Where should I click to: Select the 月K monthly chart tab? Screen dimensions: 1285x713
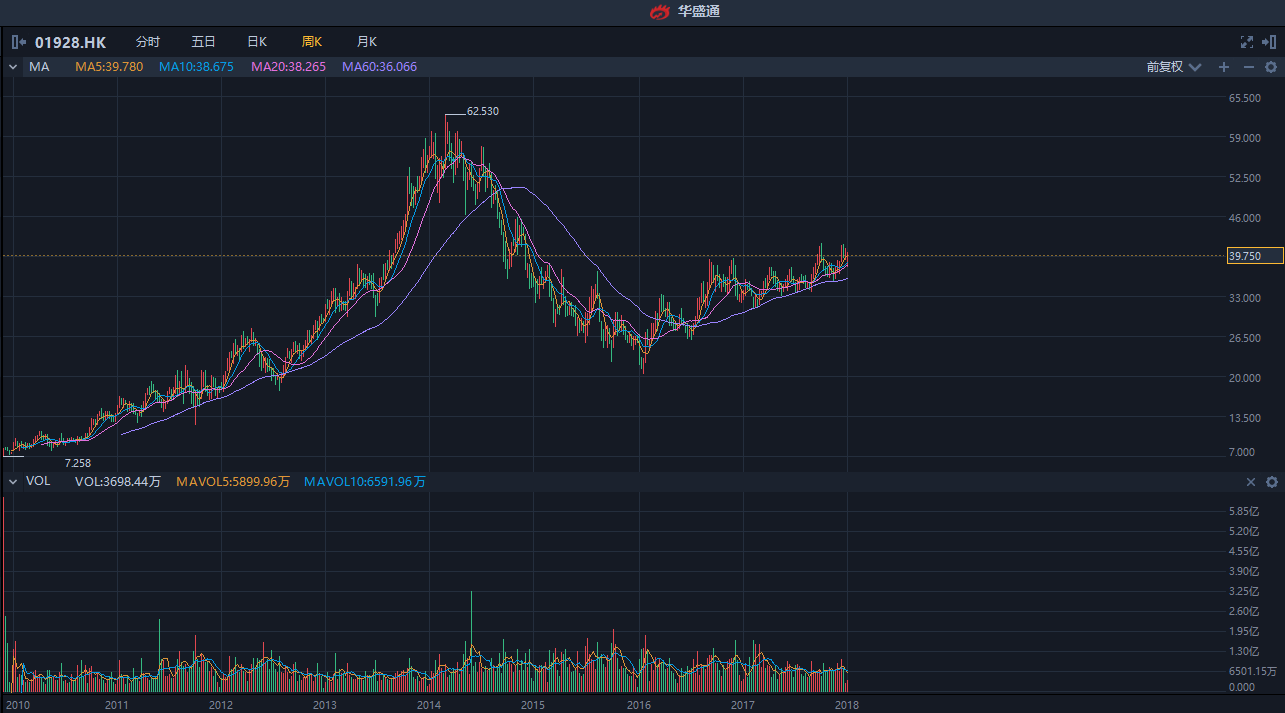coord(367,42)
